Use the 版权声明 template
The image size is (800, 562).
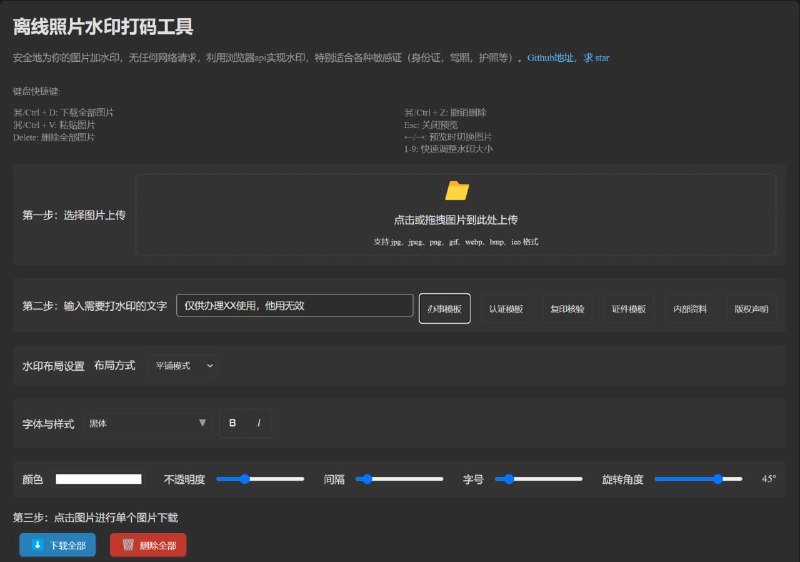(751, 308)
